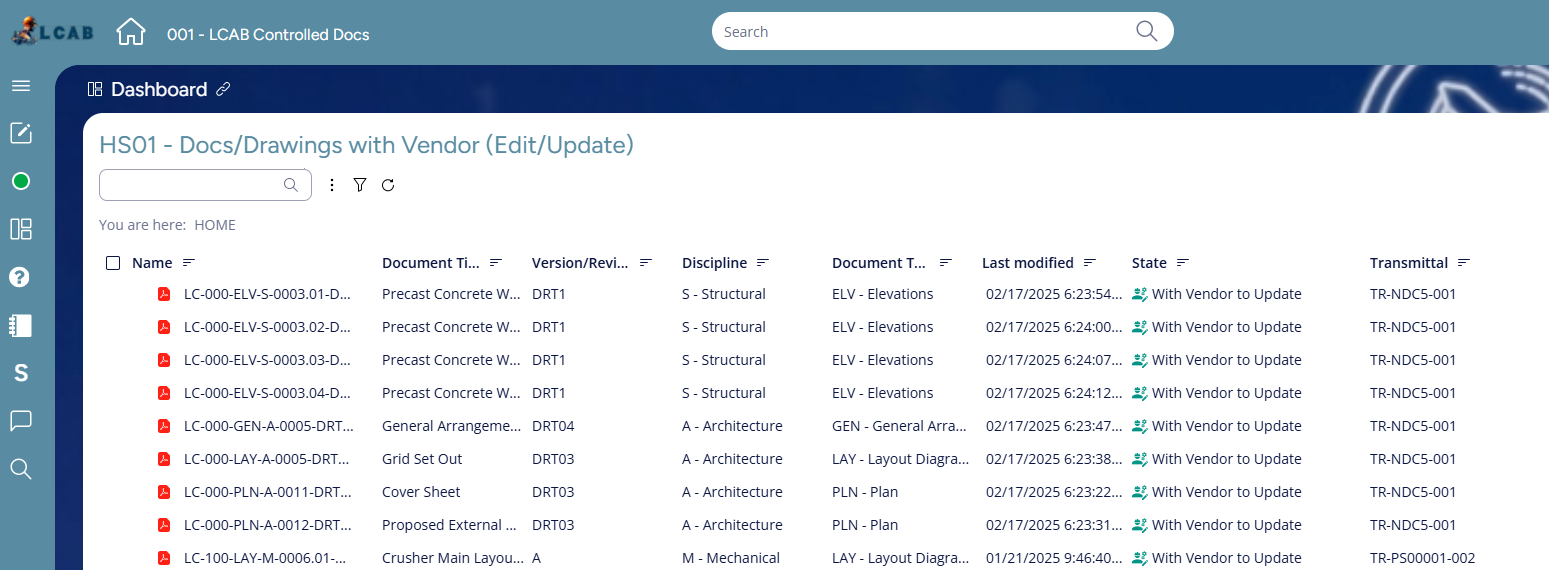This screenshot has width=1549, height=570.
Task: Click 'Proposed External ...' document title
Action: (449, 525)
